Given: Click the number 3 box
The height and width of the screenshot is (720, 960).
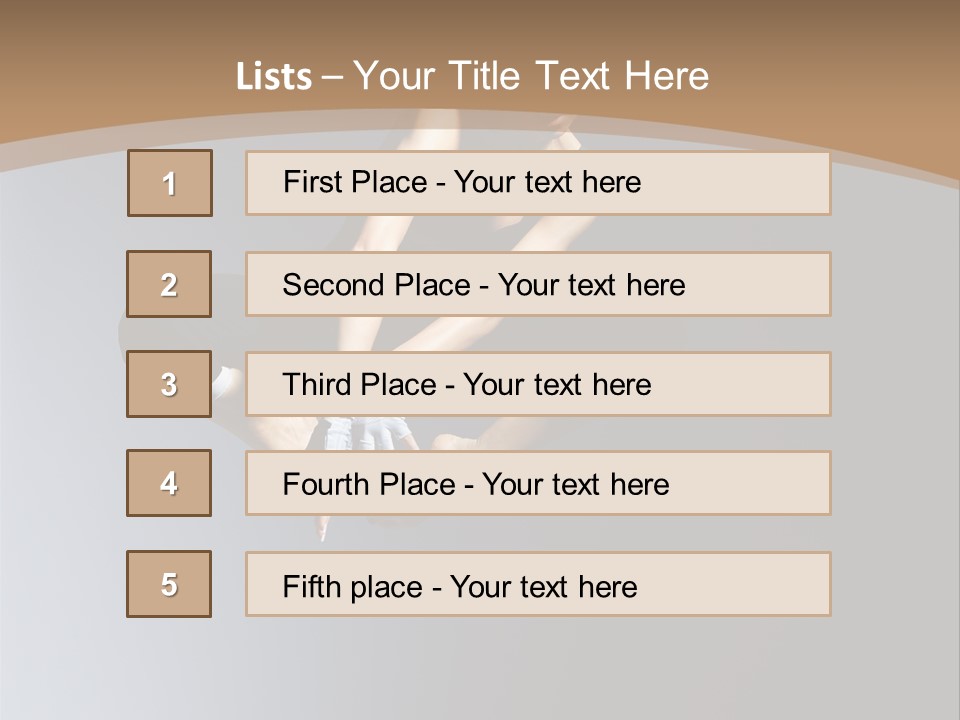Looking at the screenshot, I should pos(169,384).
